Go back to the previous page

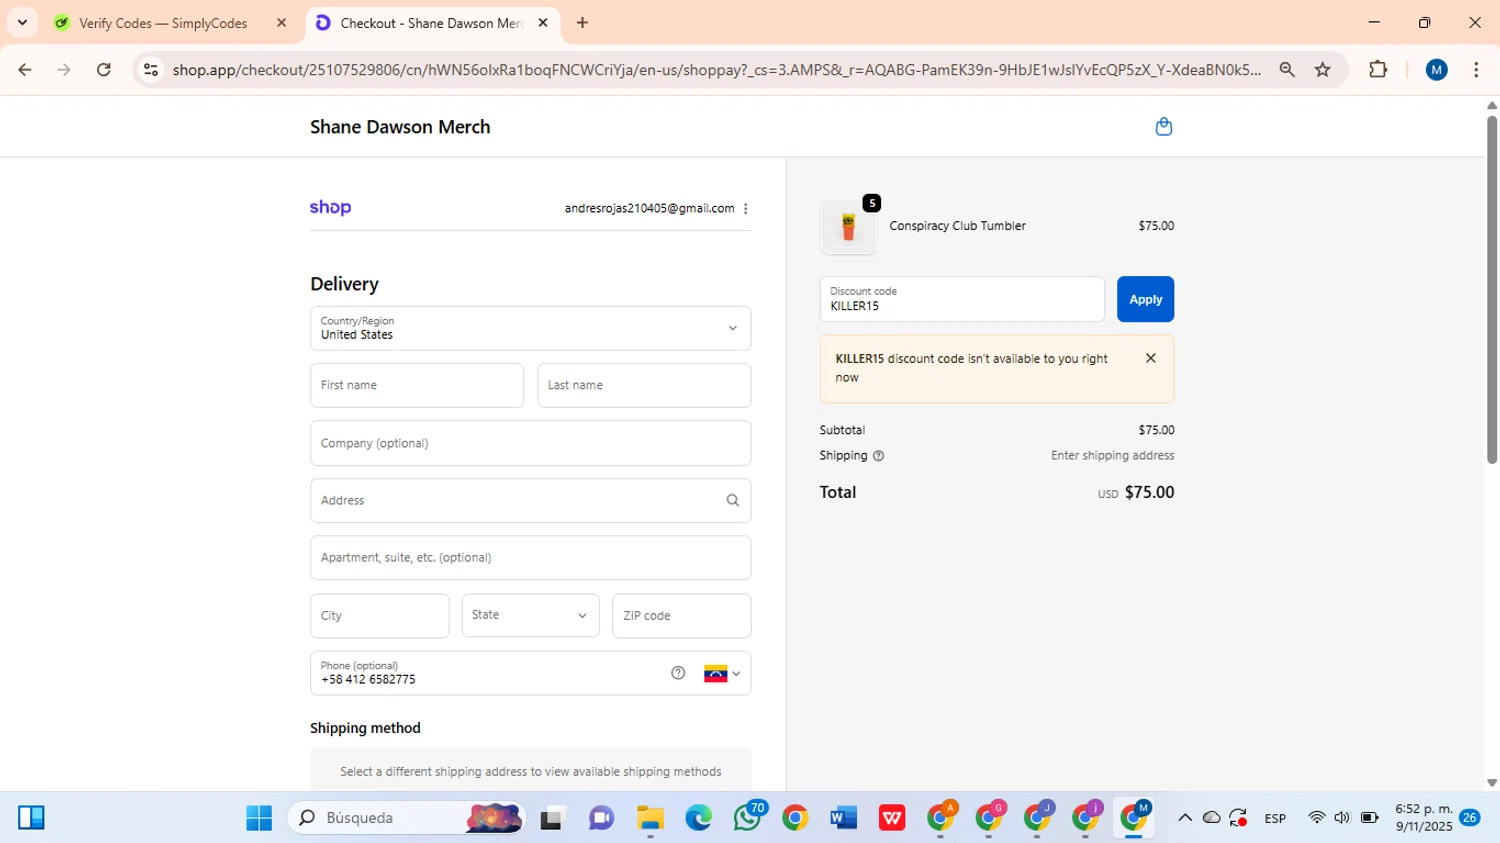(x=25, y=69)
